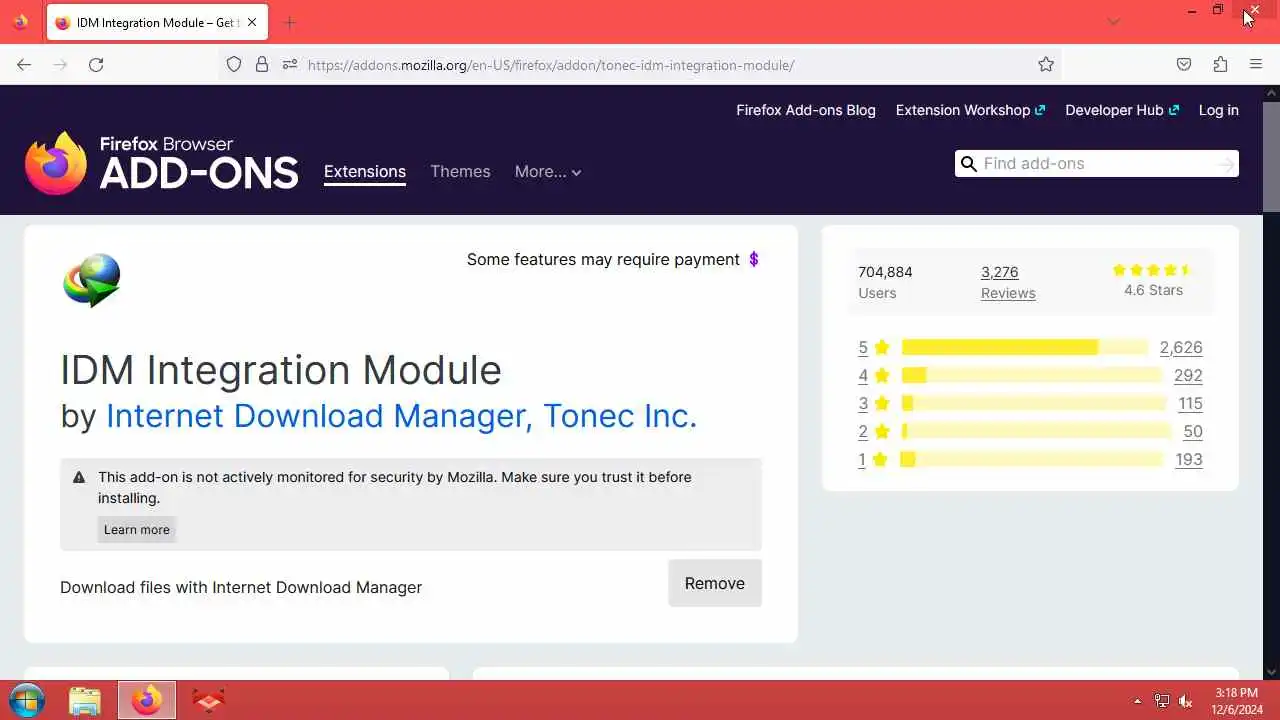1280x720 pixels.
Task: Go back with the browser back arrow
Action: [x=24, y=65]
